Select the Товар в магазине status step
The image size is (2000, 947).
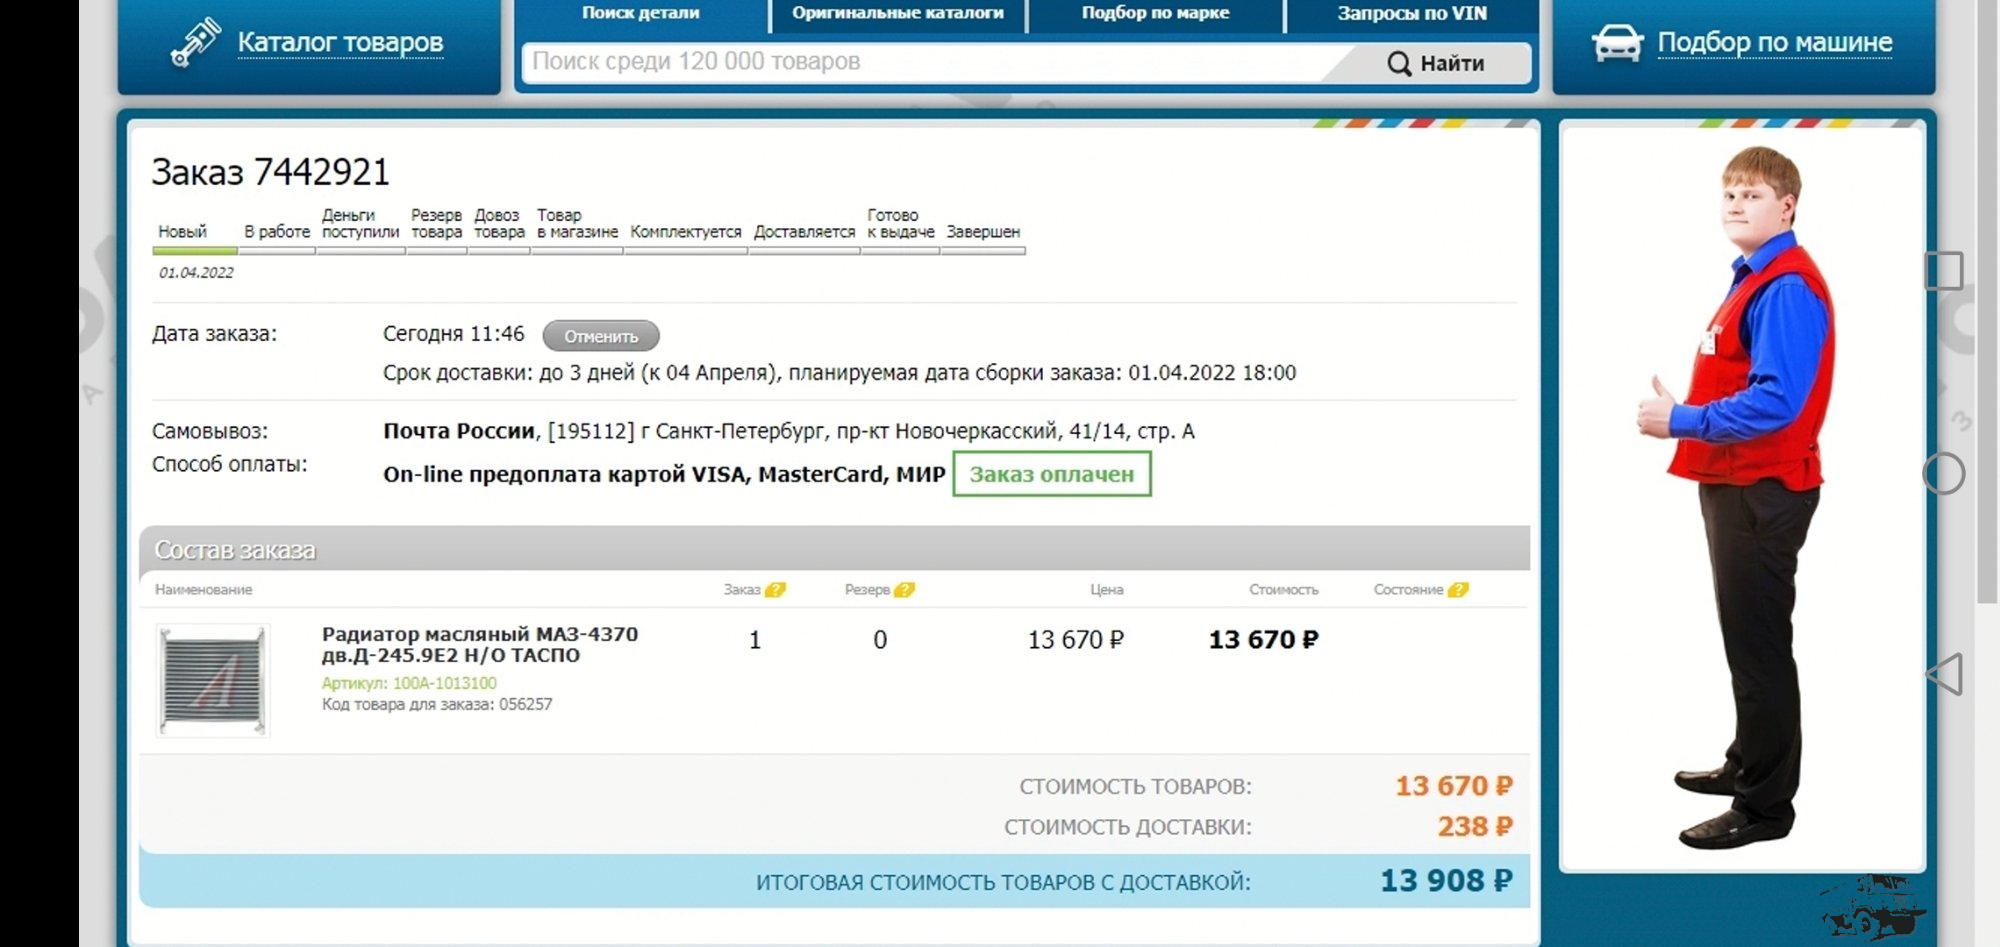point(577,223)
